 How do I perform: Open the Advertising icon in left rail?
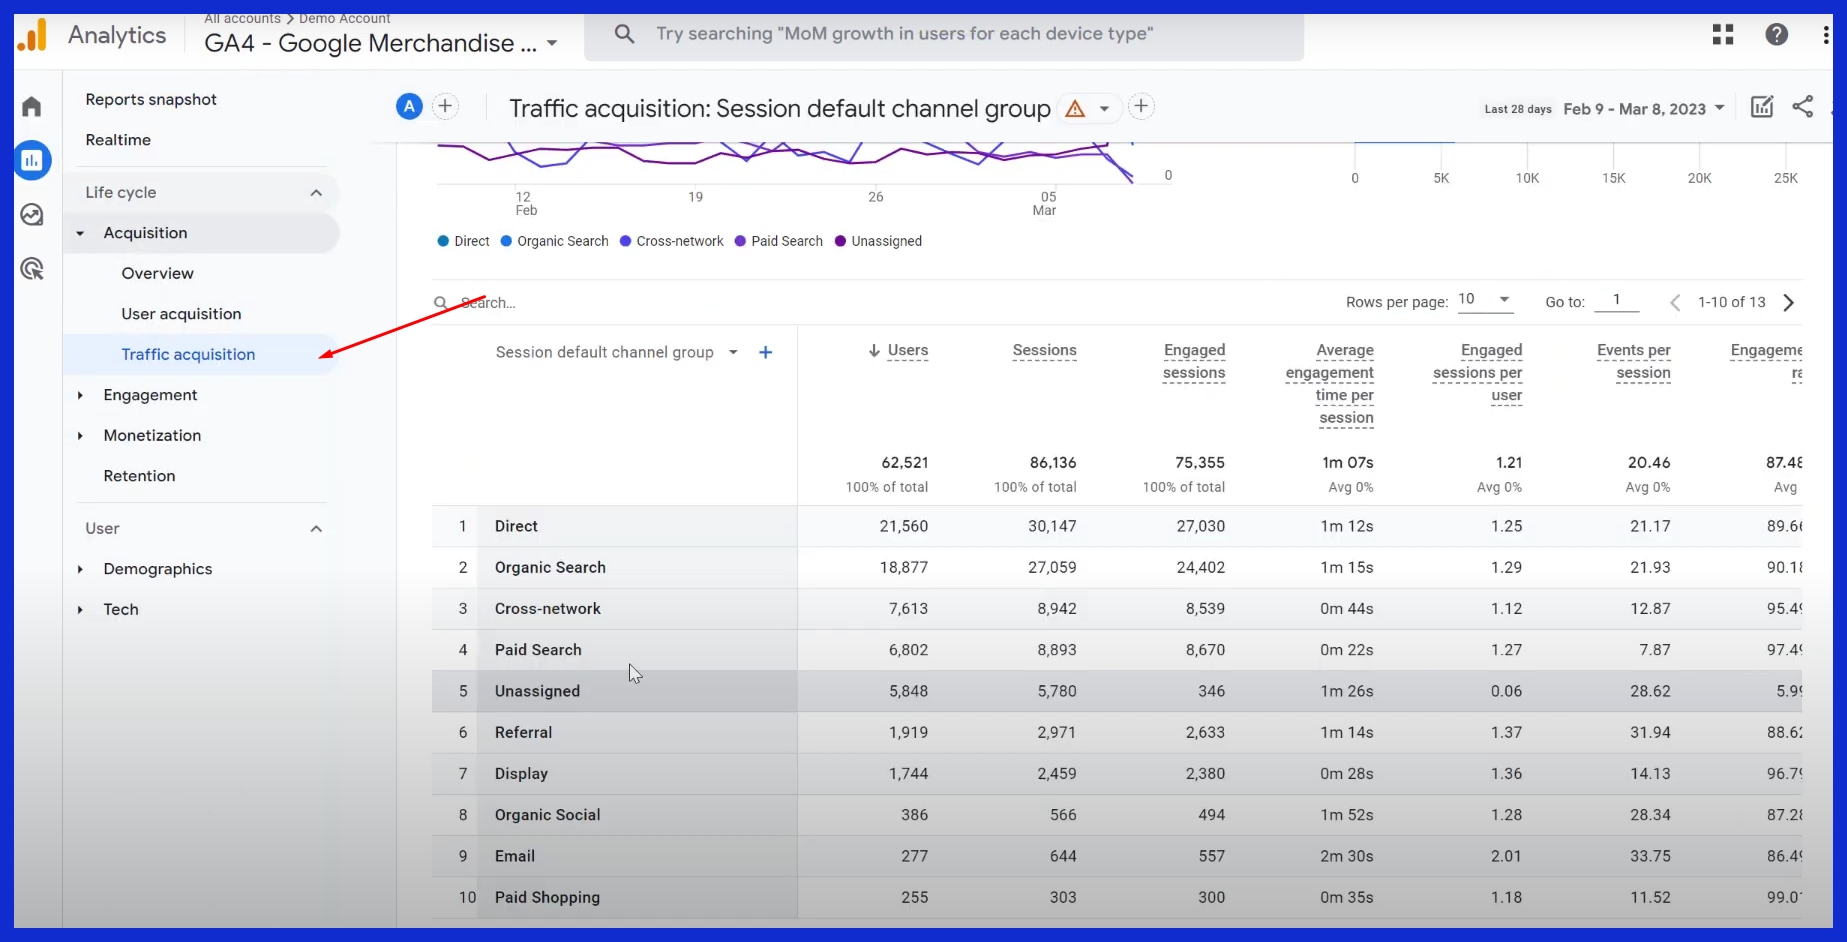[x=32, y=268]
